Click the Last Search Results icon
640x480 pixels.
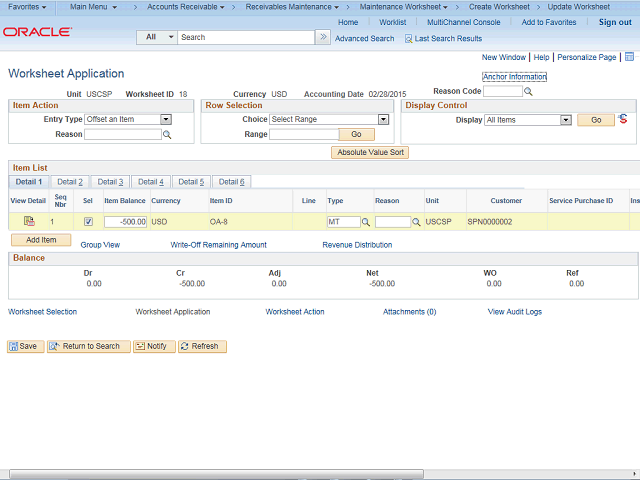[x=408, y=38]
